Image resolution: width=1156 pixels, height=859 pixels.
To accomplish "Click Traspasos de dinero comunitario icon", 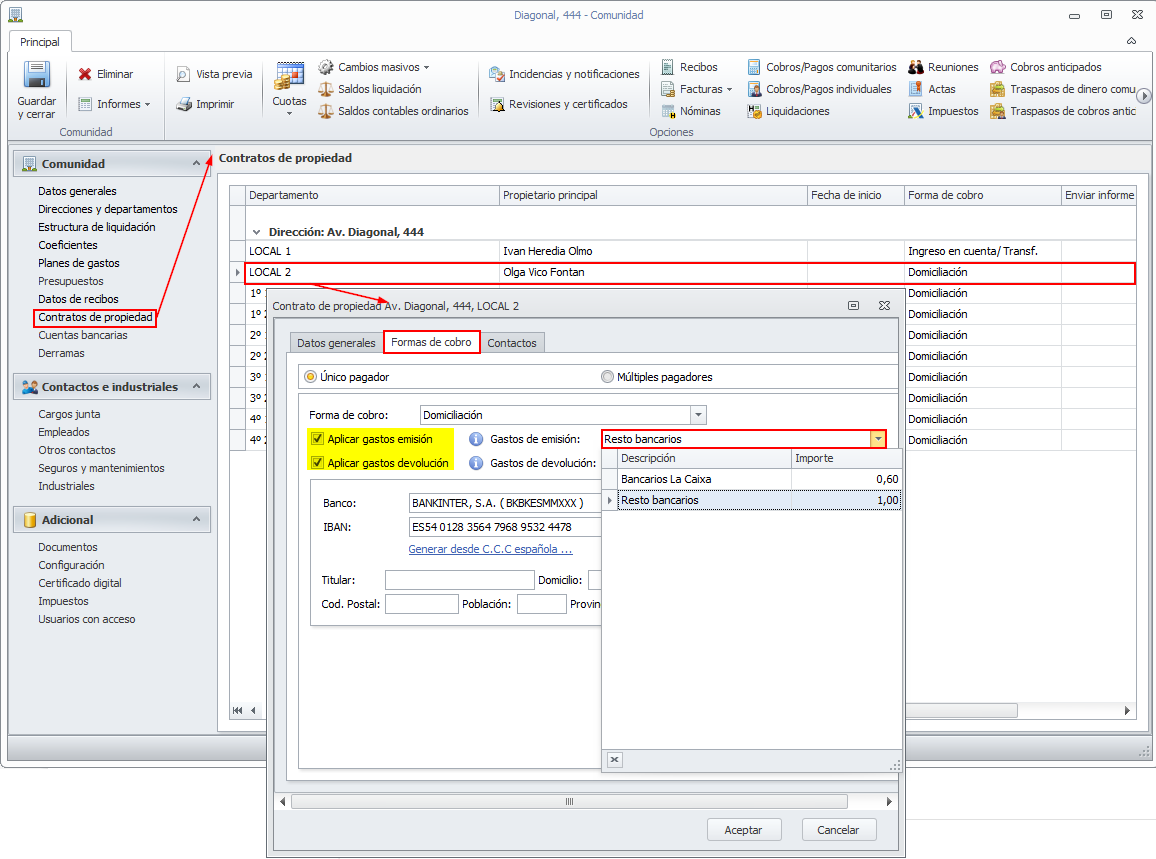I will 997,89.
